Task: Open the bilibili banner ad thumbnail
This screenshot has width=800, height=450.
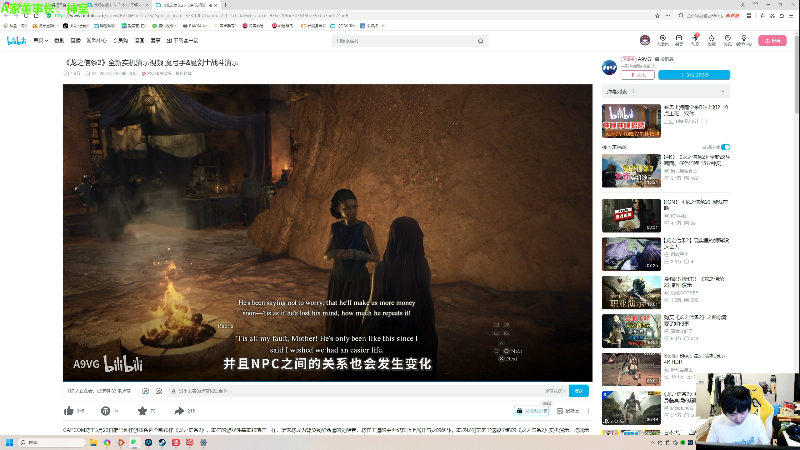Action: coord(631,121)
